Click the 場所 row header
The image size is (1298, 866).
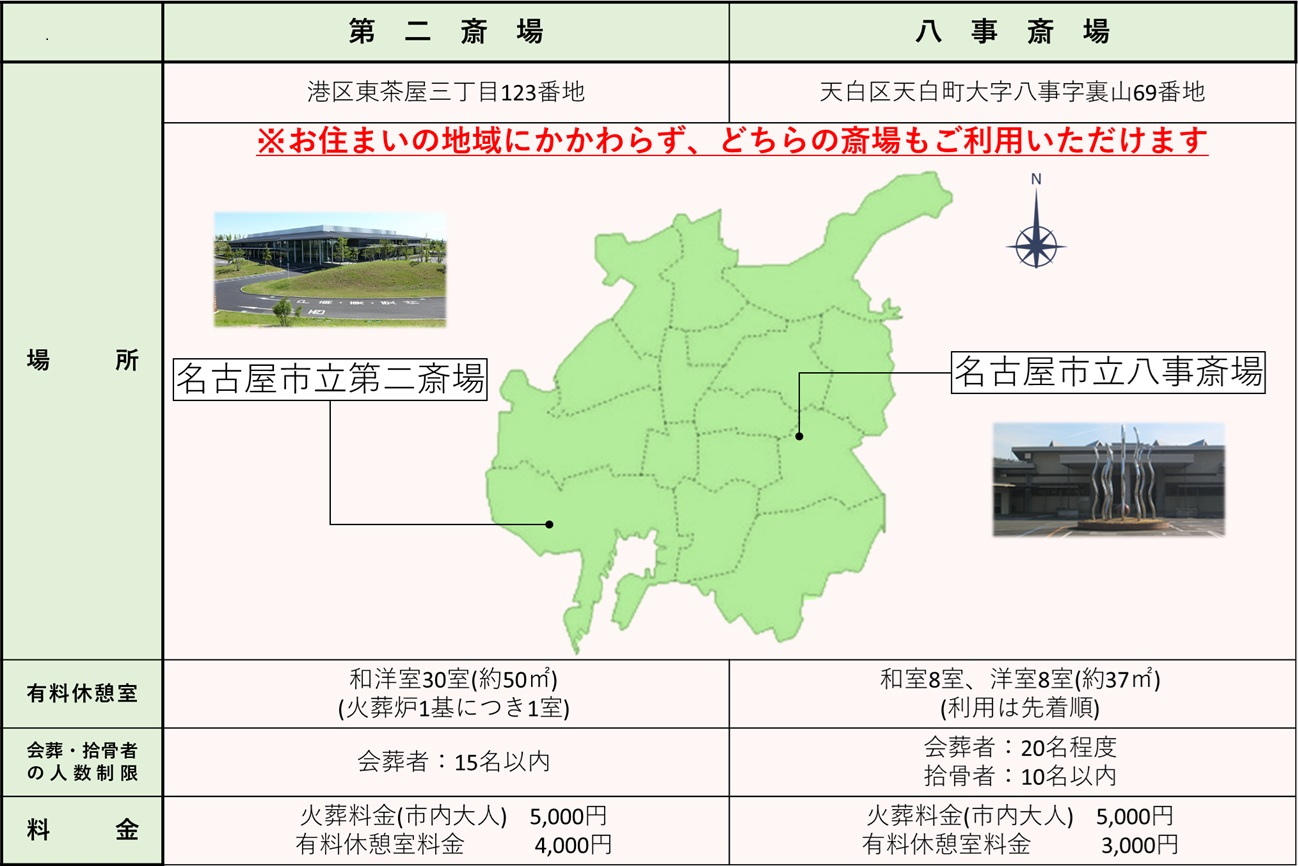point(82,362)
